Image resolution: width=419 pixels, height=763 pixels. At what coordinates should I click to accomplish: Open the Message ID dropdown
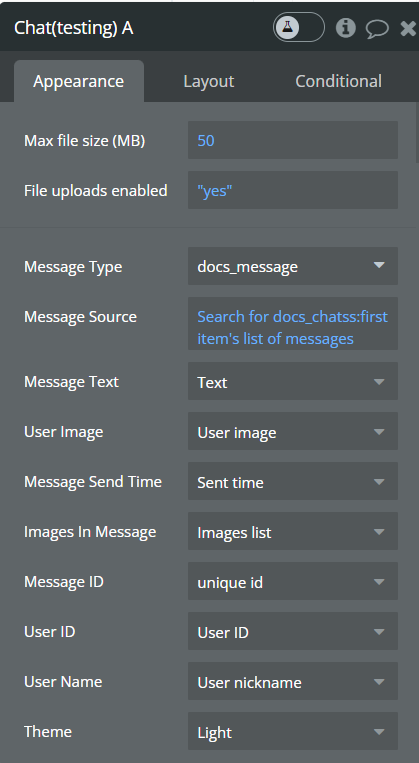293,582
